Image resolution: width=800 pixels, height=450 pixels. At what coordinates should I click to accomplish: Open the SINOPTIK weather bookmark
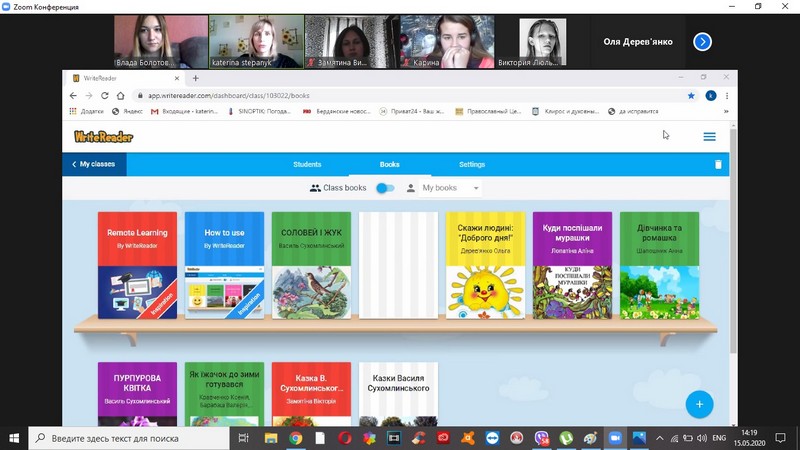[259, 111]
